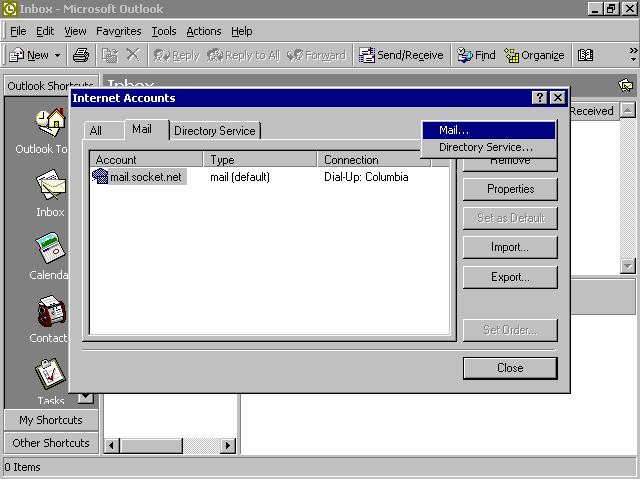The image size is (640, 480).
Task: Click the message list scroll-down arrow
Action: point(628,266)
